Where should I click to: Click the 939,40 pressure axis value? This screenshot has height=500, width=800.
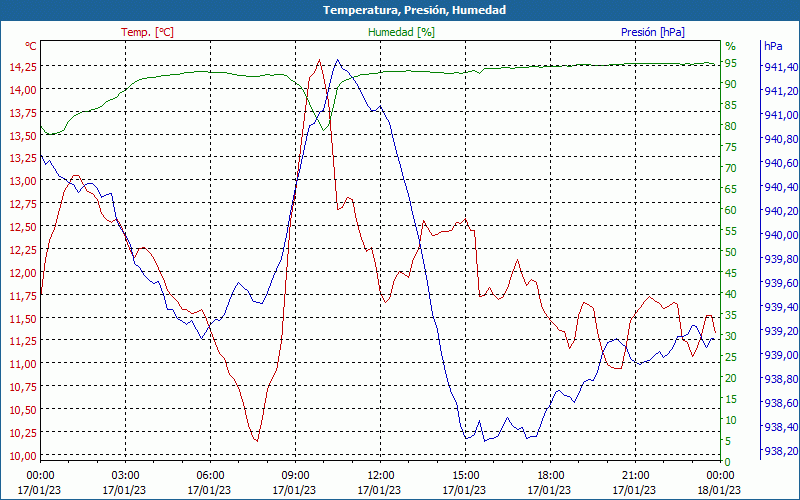pyautogui.click(x=781, y=307)
